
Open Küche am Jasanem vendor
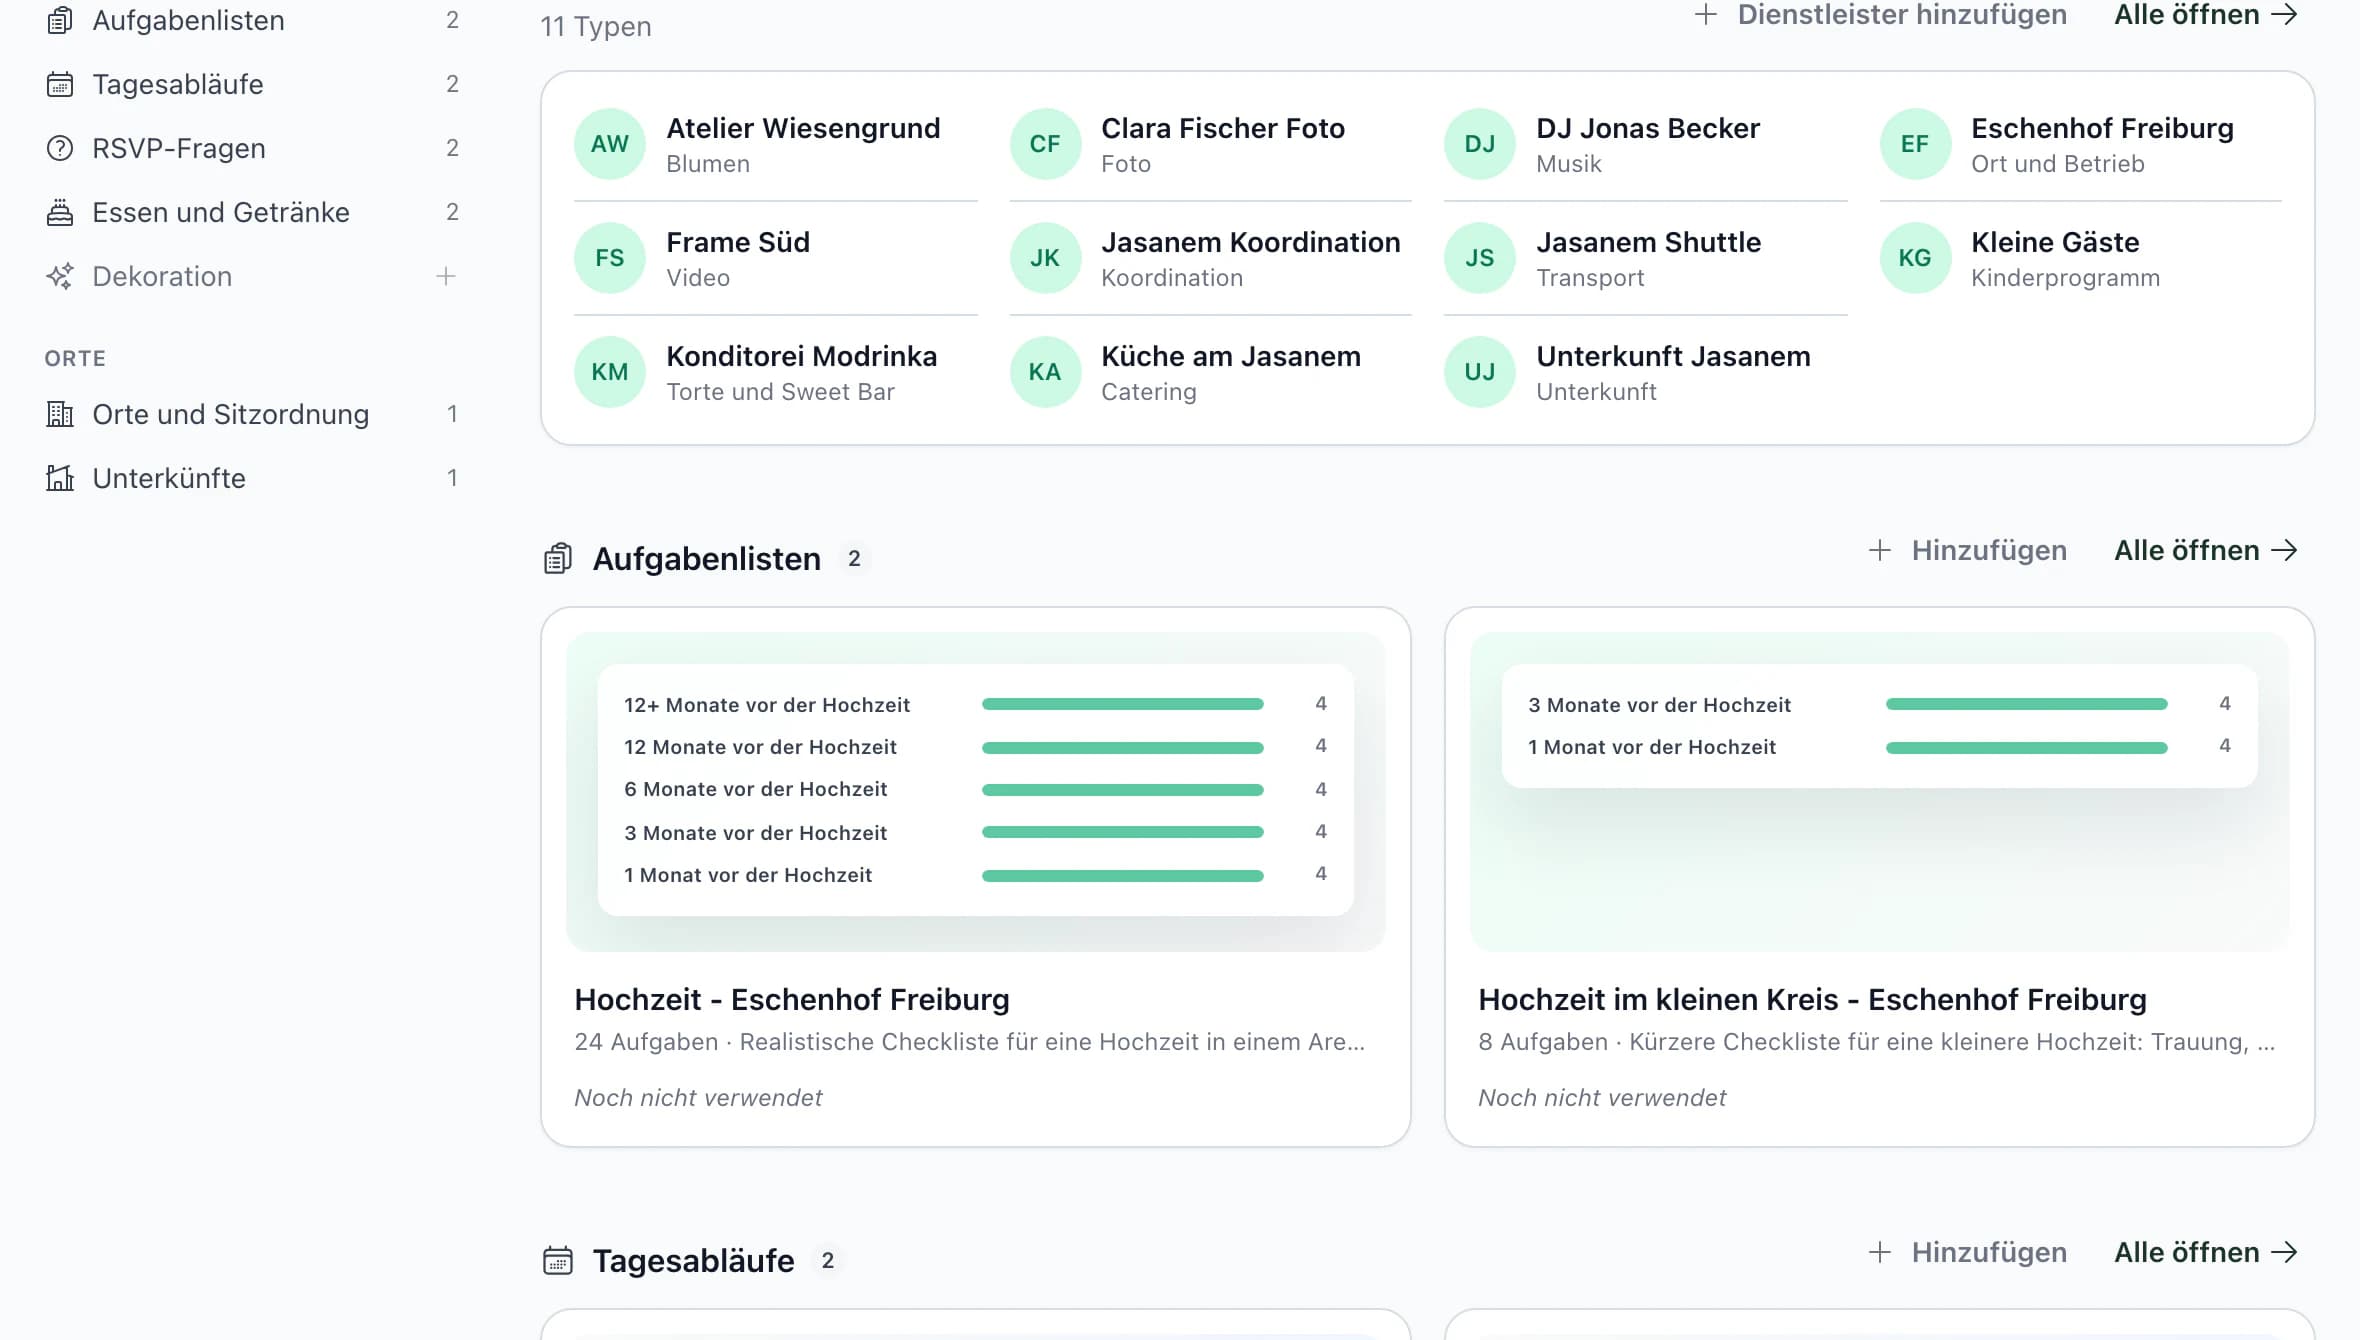pyautogui.click(x=1210, y=372)
